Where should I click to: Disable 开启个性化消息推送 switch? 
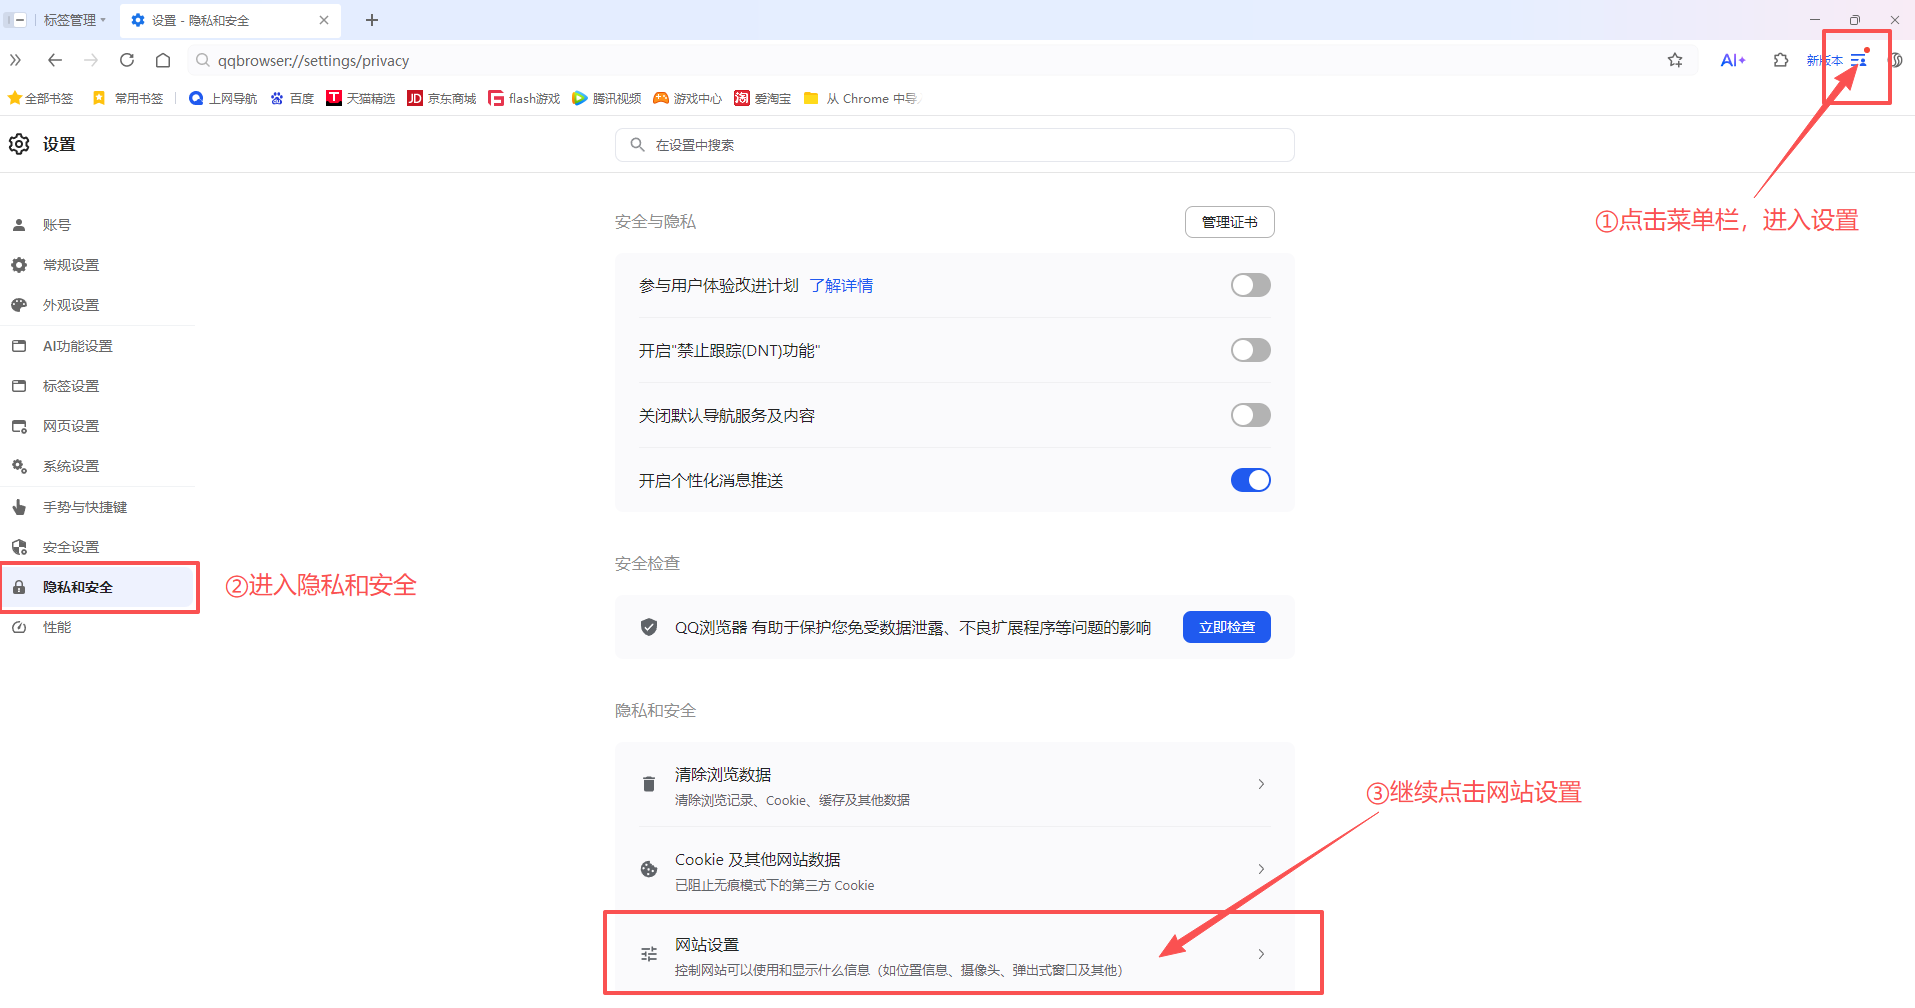[1251, 480]
